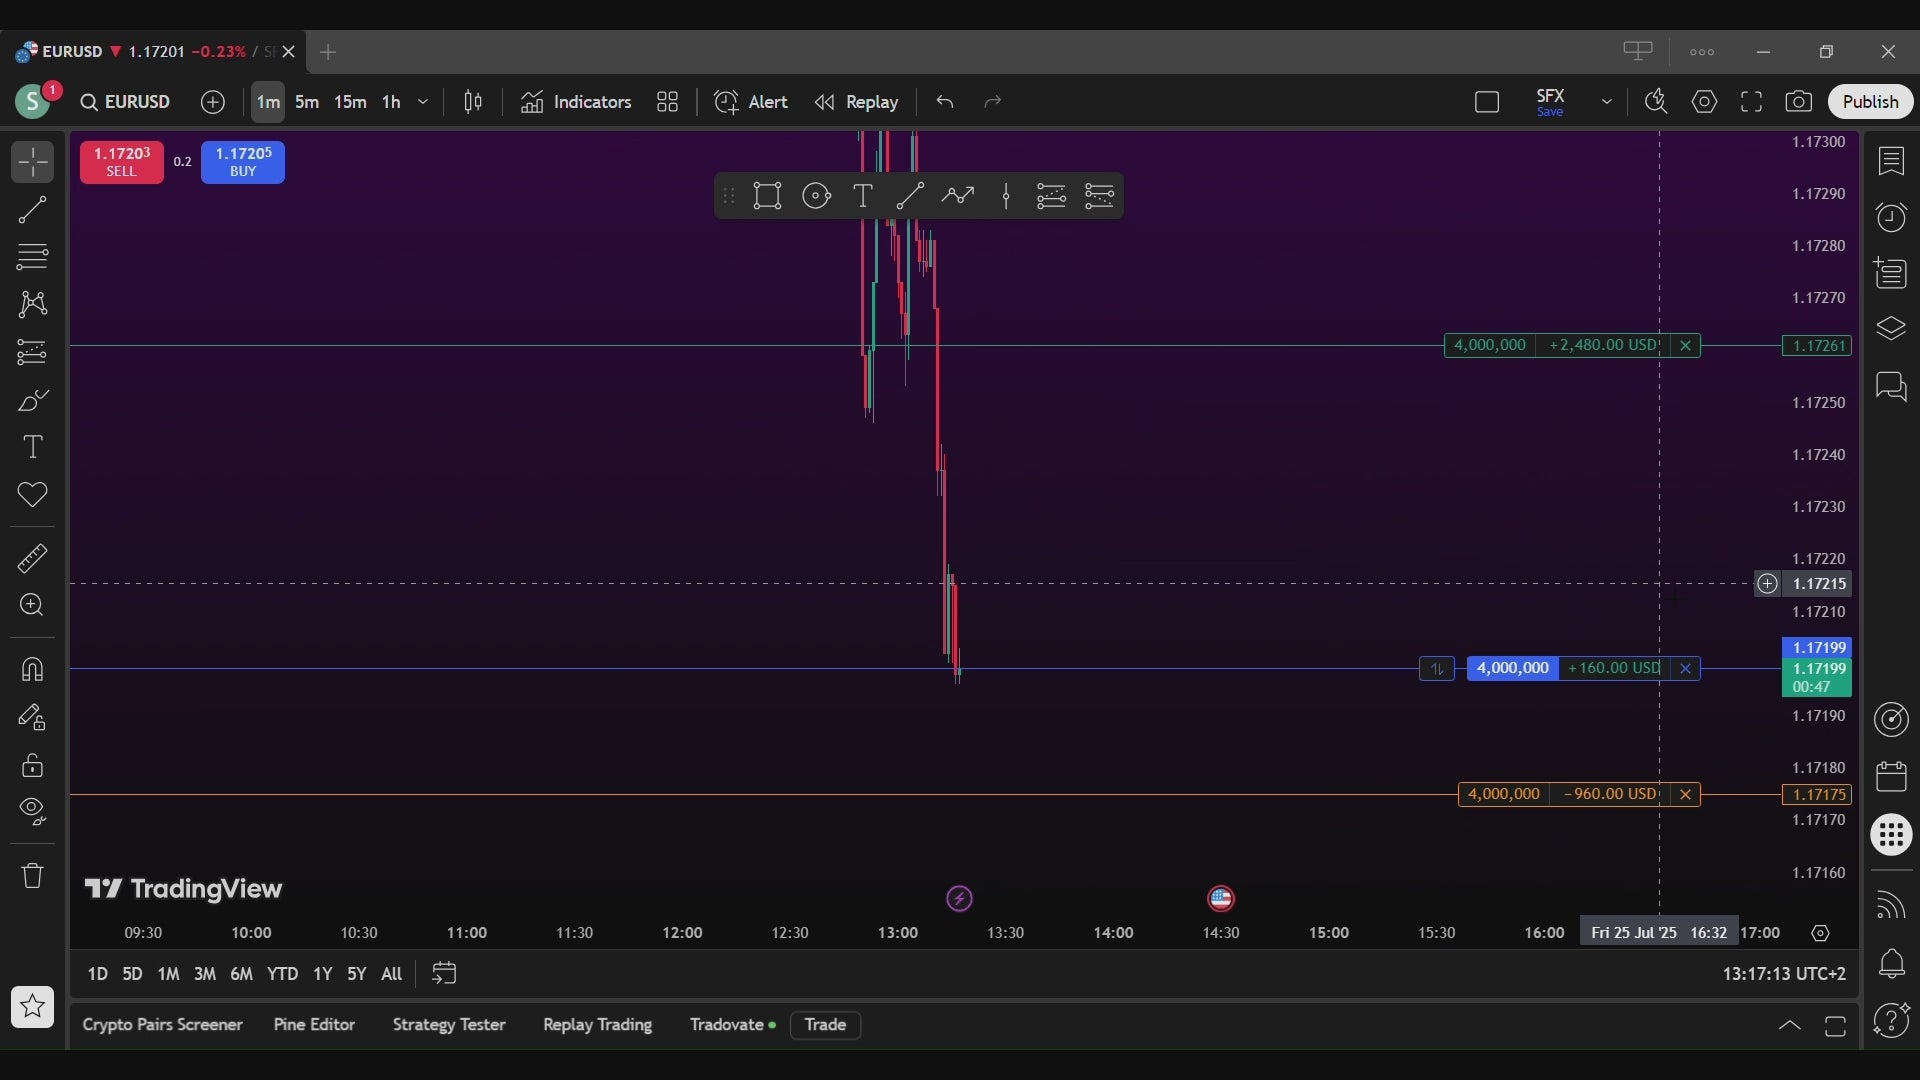Select the 5m timeframe
This screenshot has height=1080, width=1920.
(x=307, y=102)
